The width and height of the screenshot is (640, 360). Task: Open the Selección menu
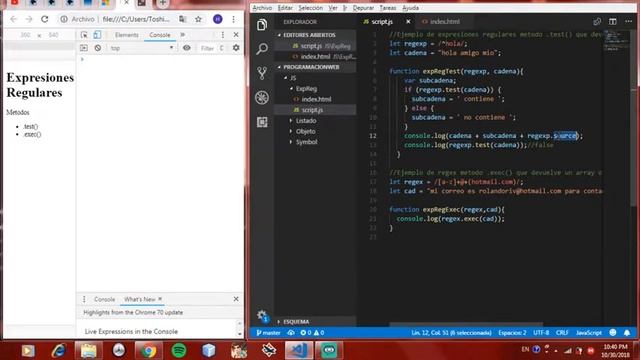click(310, 8)
